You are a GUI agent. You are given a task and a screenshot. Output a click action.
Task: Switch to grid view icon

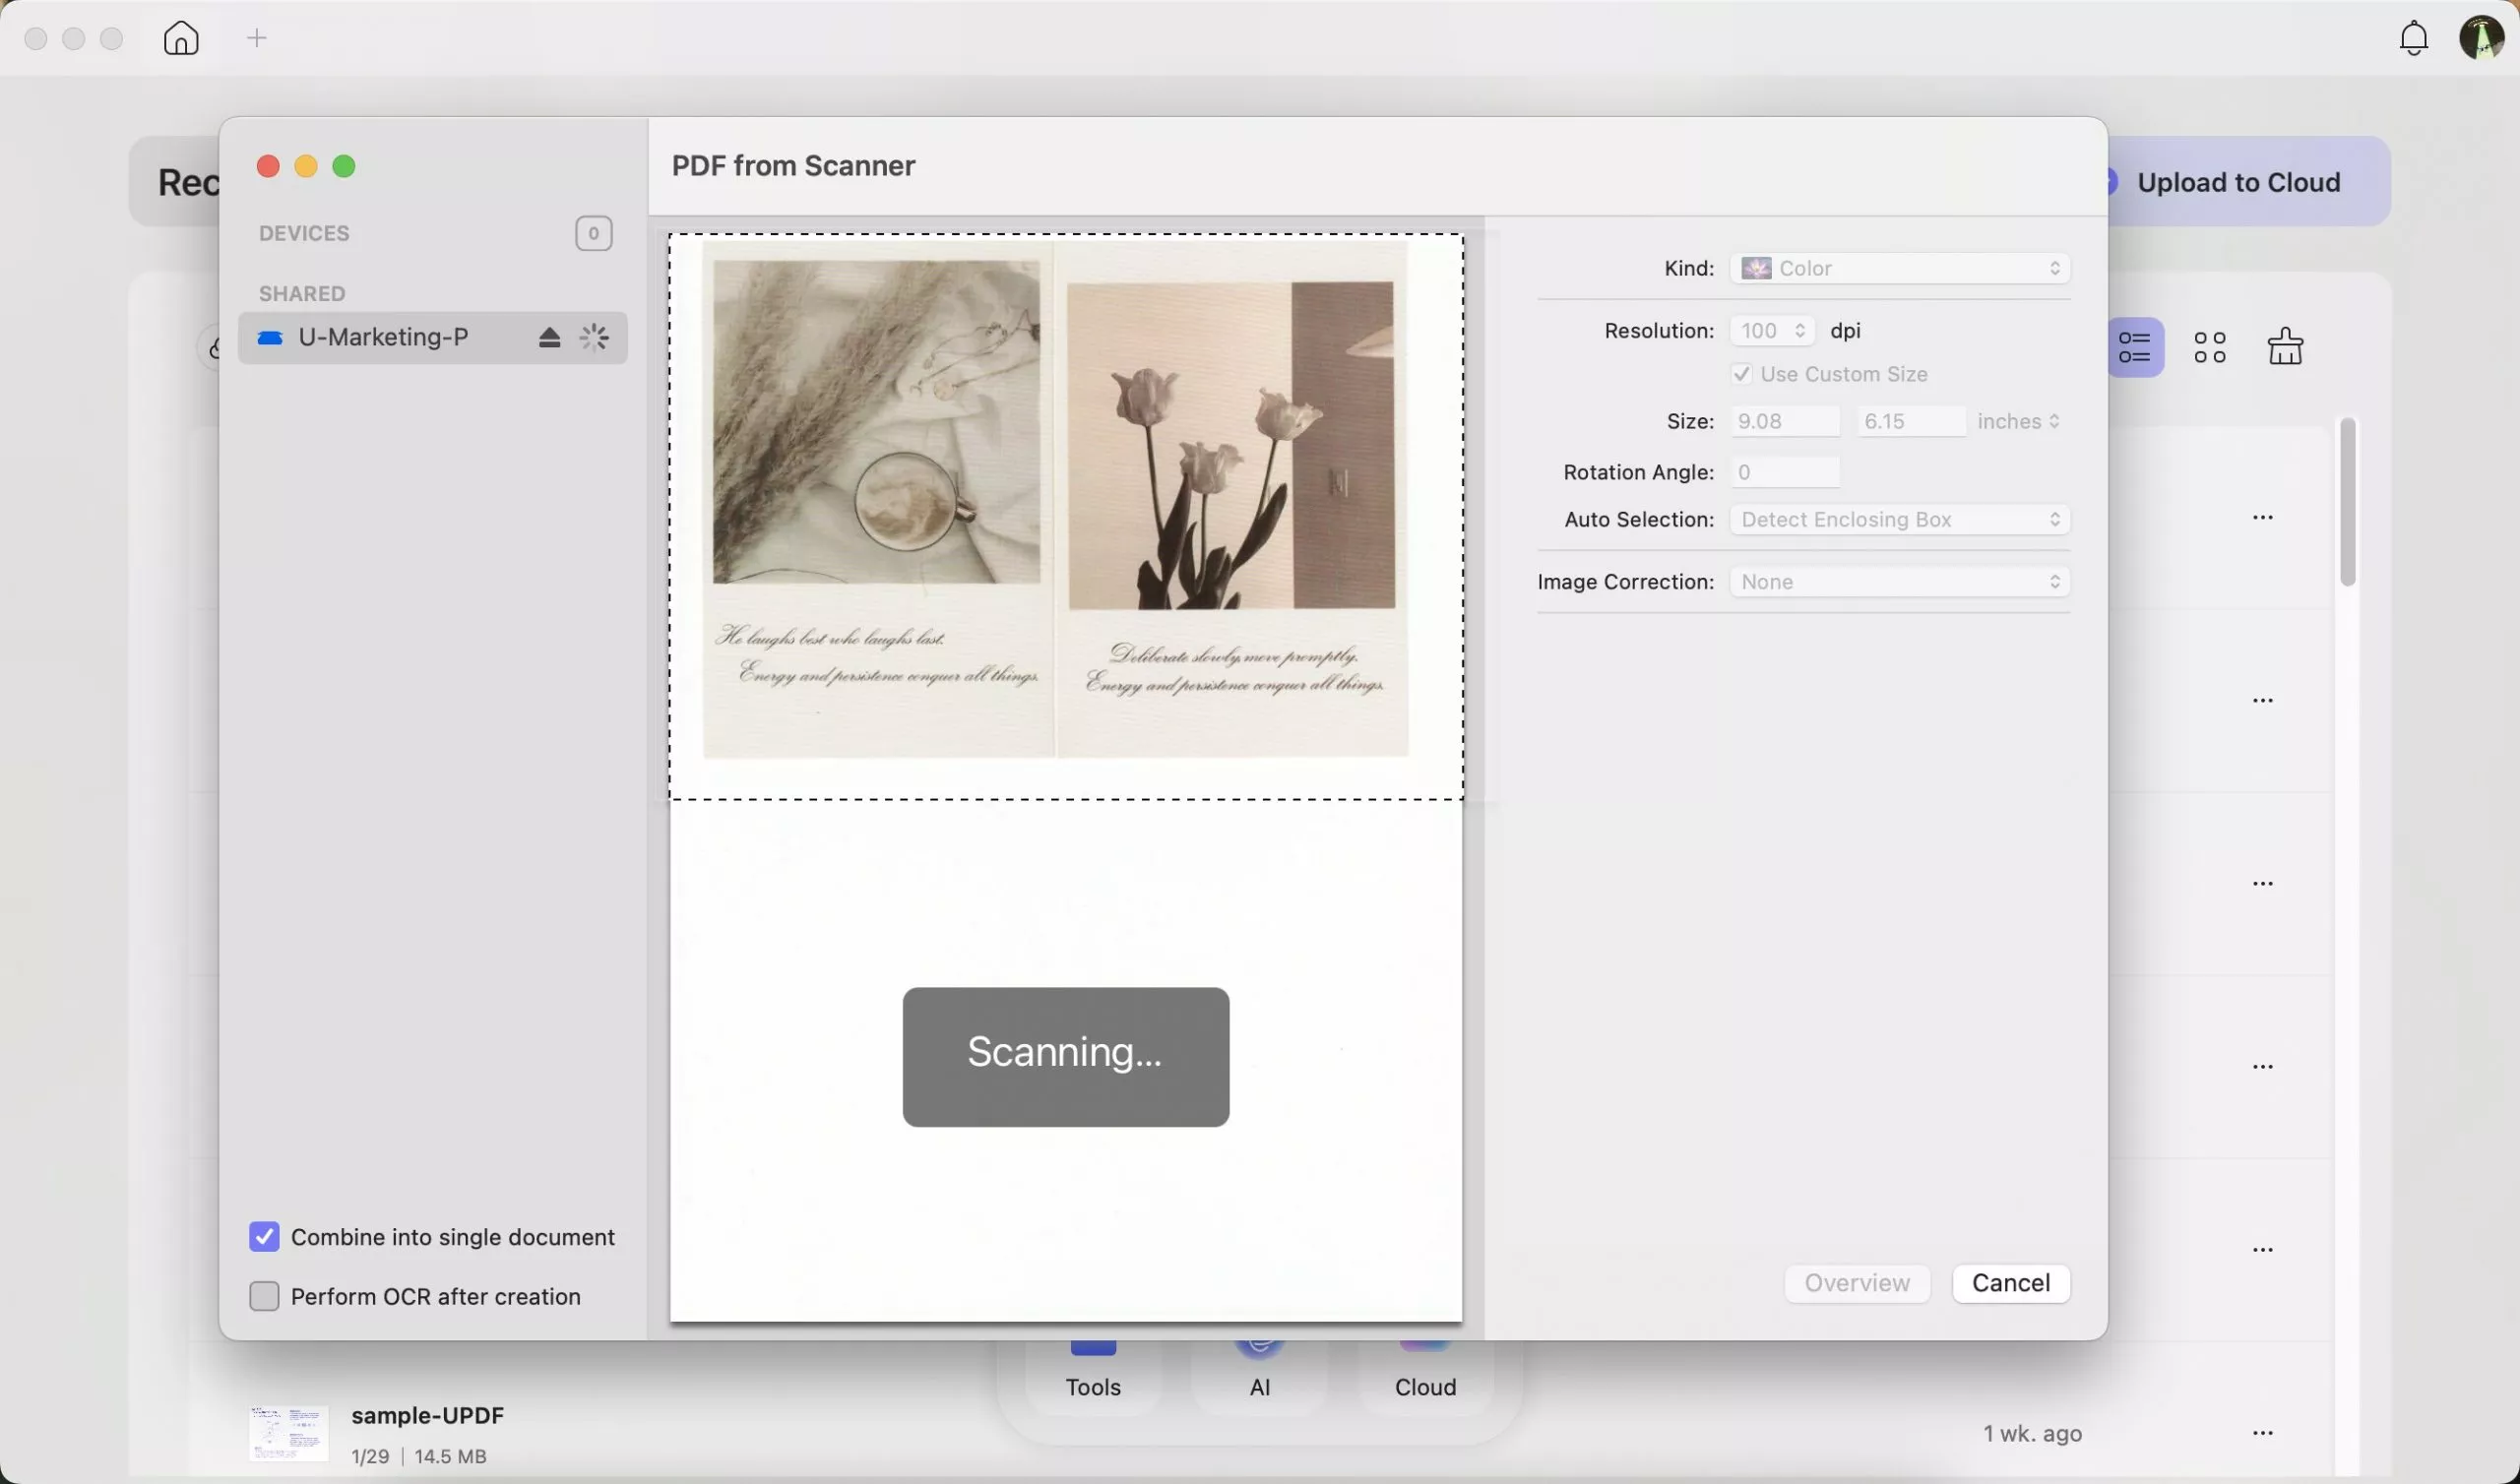click(2210, 348)
